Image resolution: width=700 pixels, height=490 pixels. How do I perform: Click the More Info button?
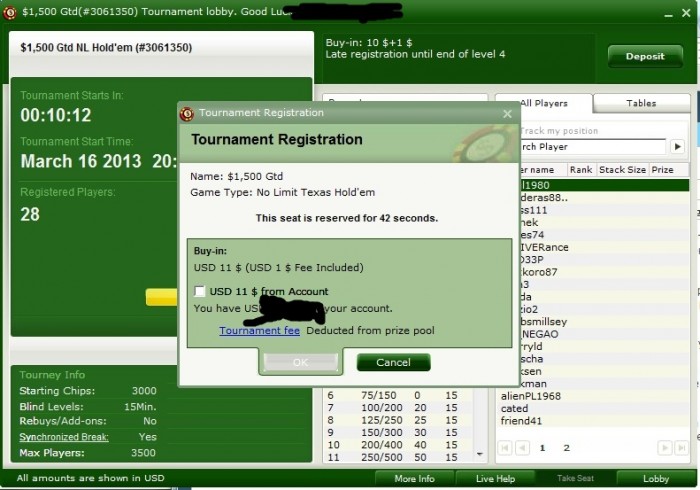click(x=414, y=478)
